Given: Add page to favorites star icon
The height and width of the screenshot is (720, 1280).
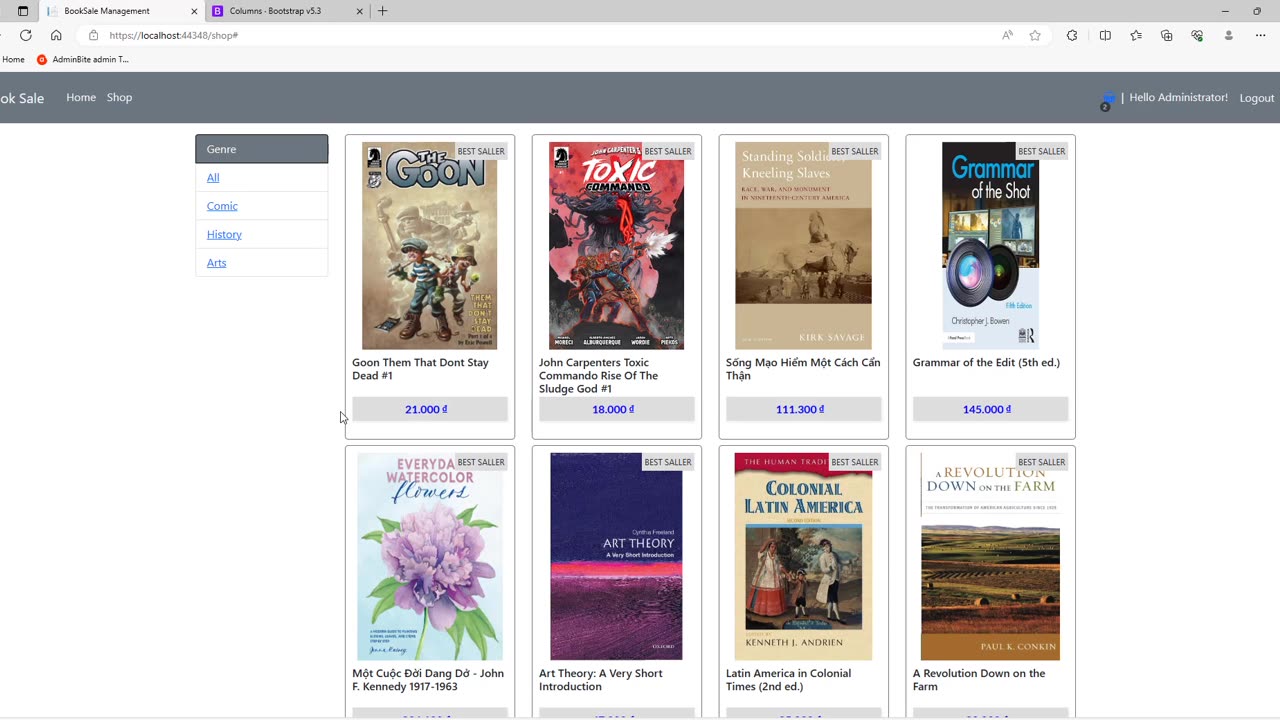Looking at the screenshot, I should point(1035,35).
